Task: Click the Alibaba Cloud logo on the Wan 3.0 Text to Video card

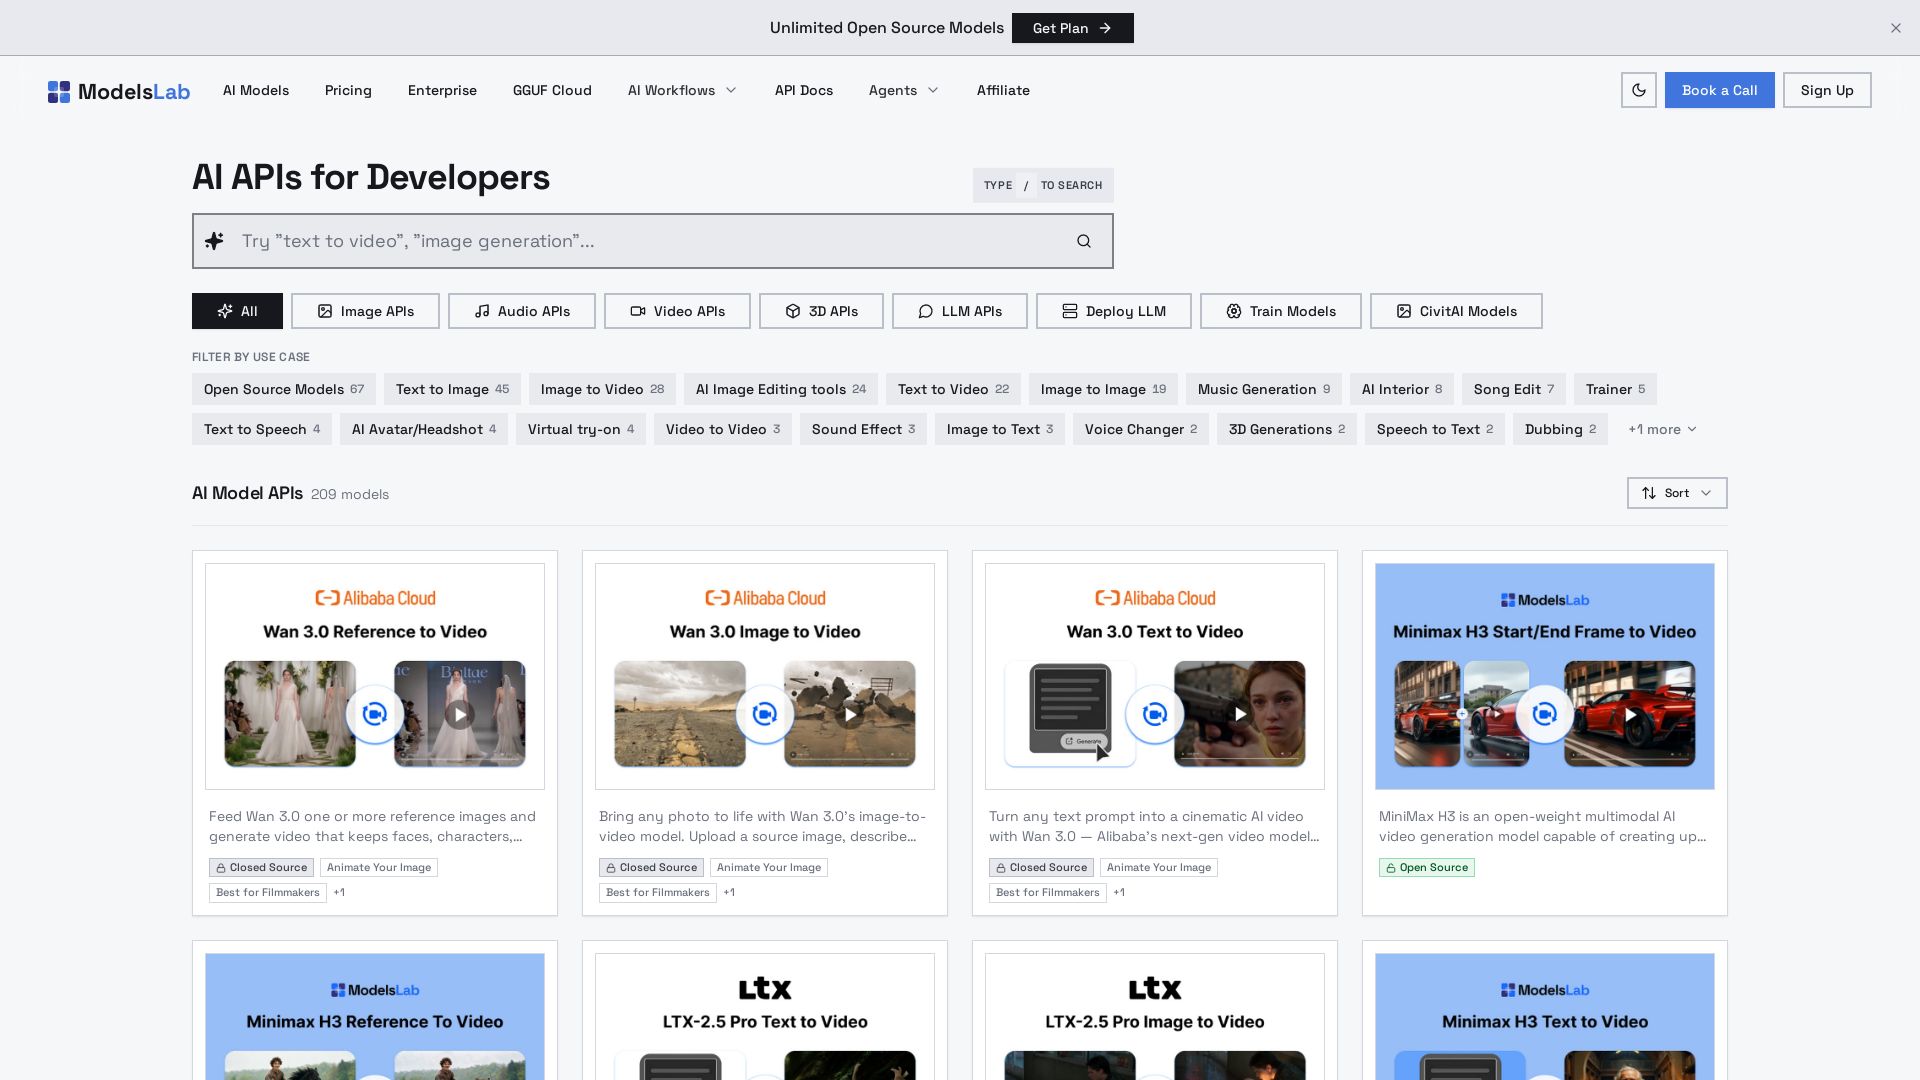Action: coord(1155,598)
